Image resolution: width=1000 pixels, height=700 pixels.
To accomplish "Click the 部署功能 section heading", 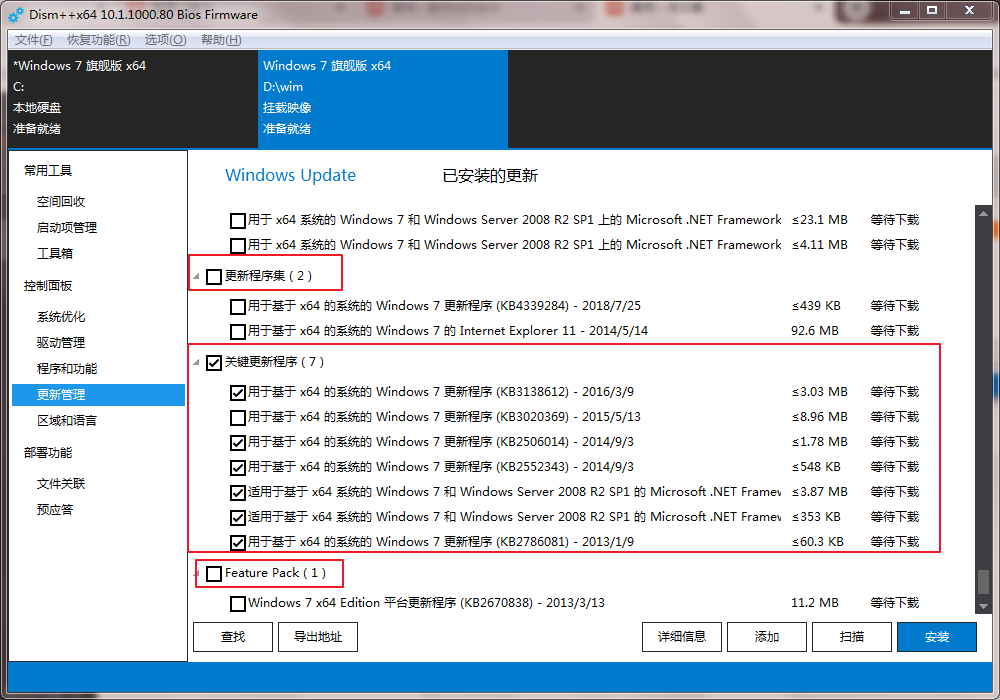I will [x=48, y=453].
